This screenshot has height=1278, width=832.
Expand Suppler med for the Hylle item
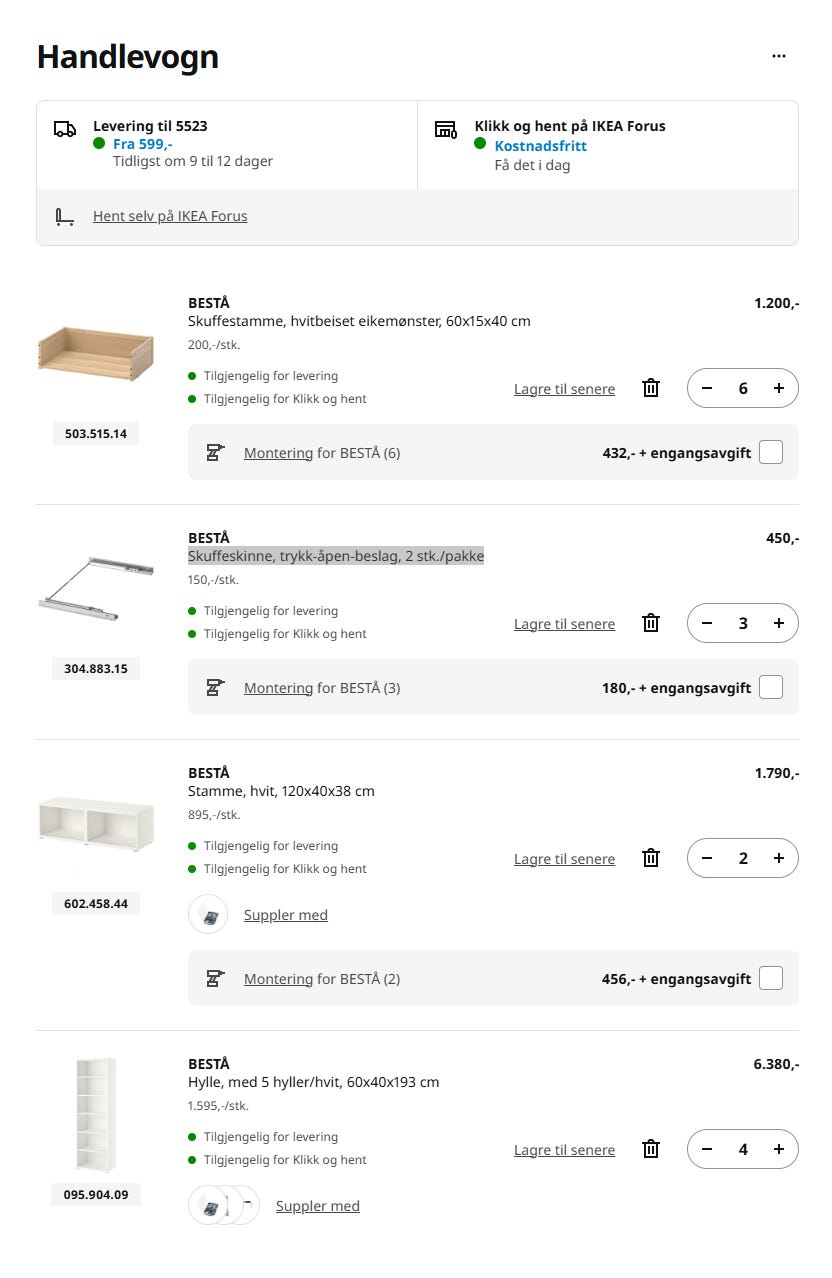click(x=318, y=1206)
